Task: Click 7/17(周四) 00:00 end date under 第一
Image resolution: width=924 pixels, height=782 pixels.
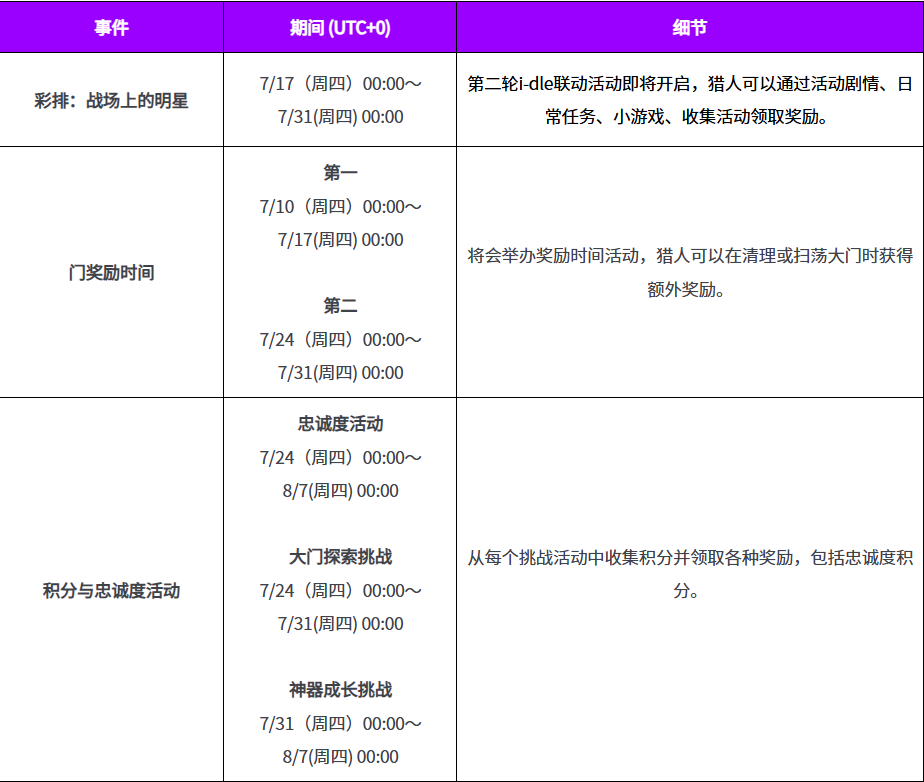Action: (x=340, y=239)
